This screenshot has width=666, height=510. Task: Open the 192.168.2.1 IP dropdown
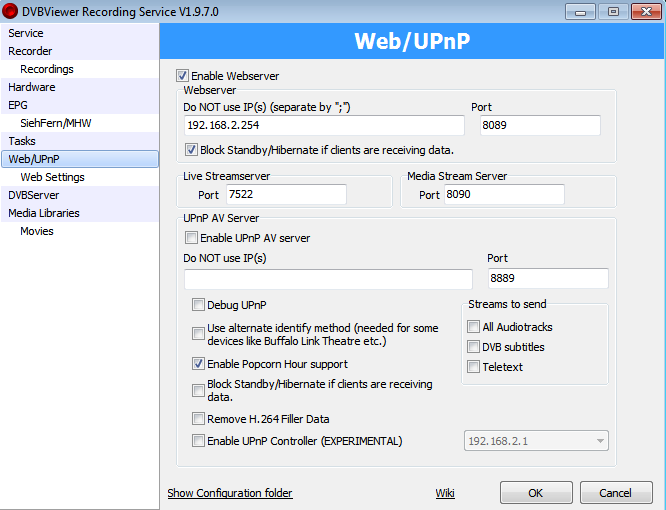(x=536, y=441)
